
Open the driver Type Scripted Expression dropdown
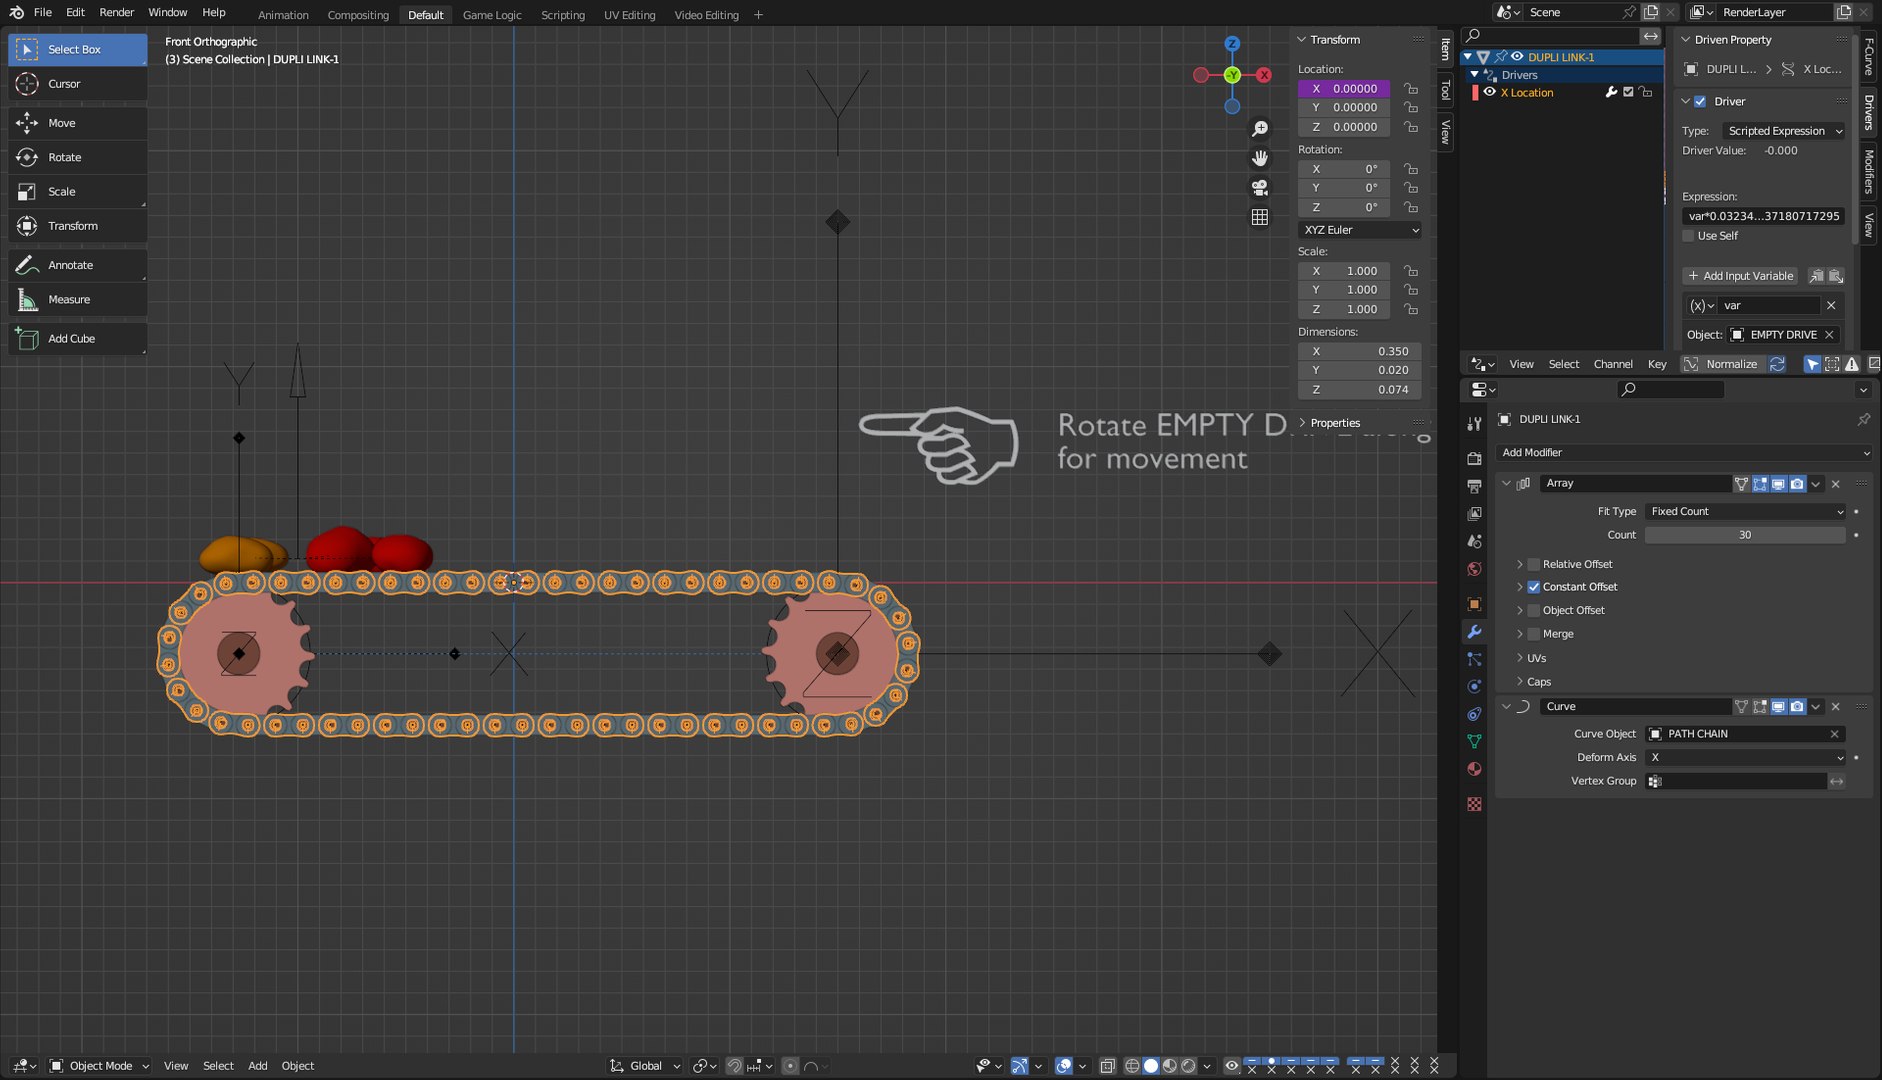[1783, 131]
